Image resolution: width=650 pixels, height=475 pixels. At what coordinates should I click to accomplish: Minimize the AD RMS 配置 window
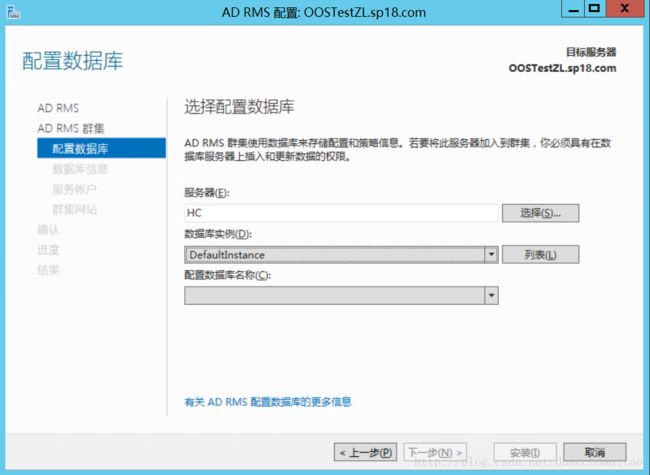pos(573,9)
